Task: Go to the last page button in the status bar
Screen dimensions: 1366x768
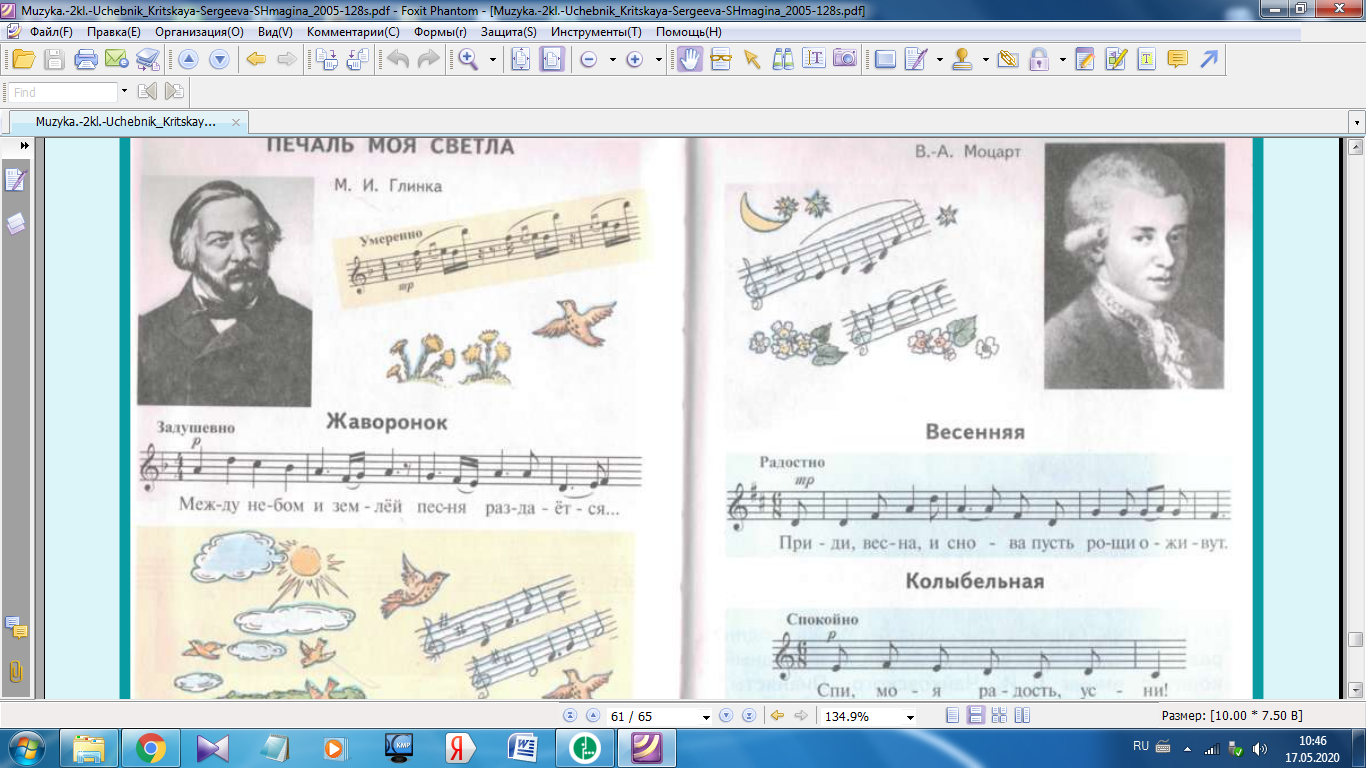Action: pos(747,716)
